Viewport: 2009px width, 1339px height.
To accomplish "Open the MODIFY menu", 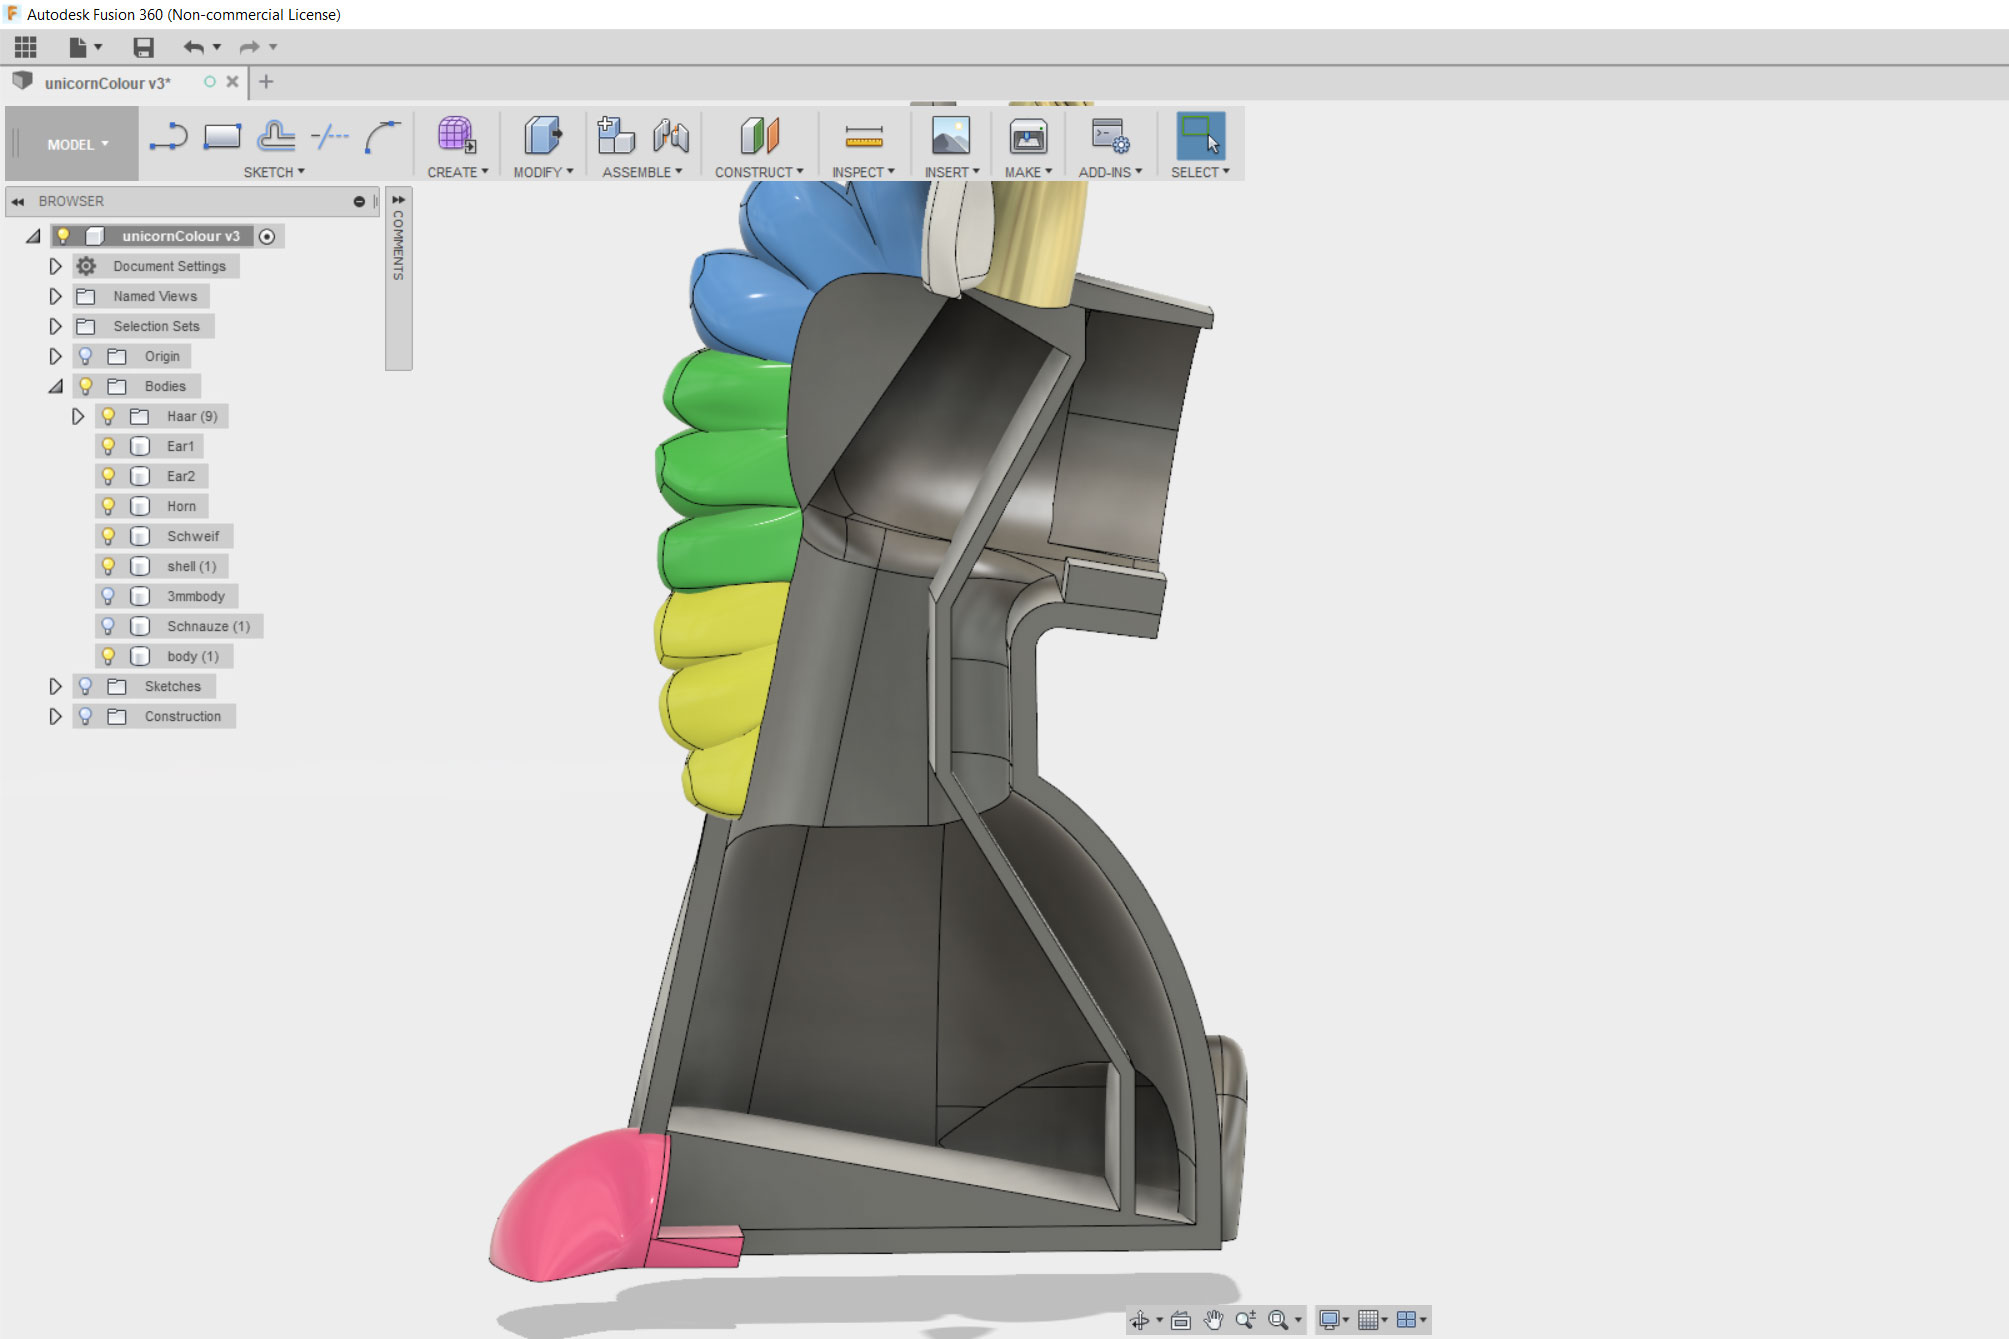I will (x=543, y=172).
